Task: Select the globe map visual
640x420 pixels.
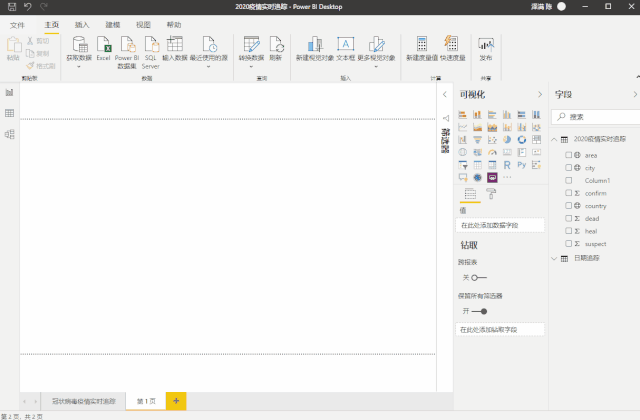Action: (x=462, y=153)
